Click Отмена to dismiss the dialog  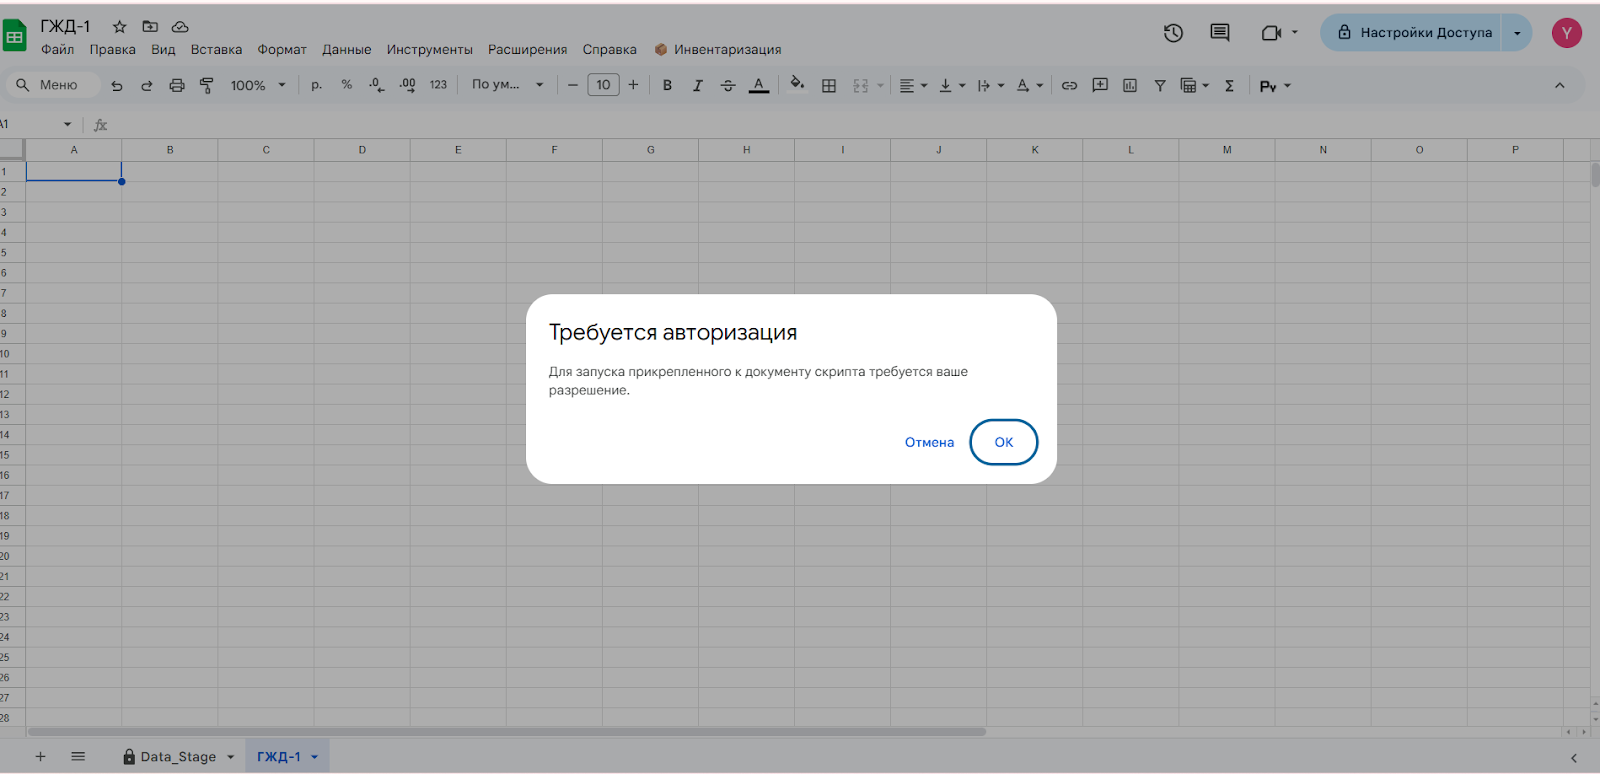929,442
